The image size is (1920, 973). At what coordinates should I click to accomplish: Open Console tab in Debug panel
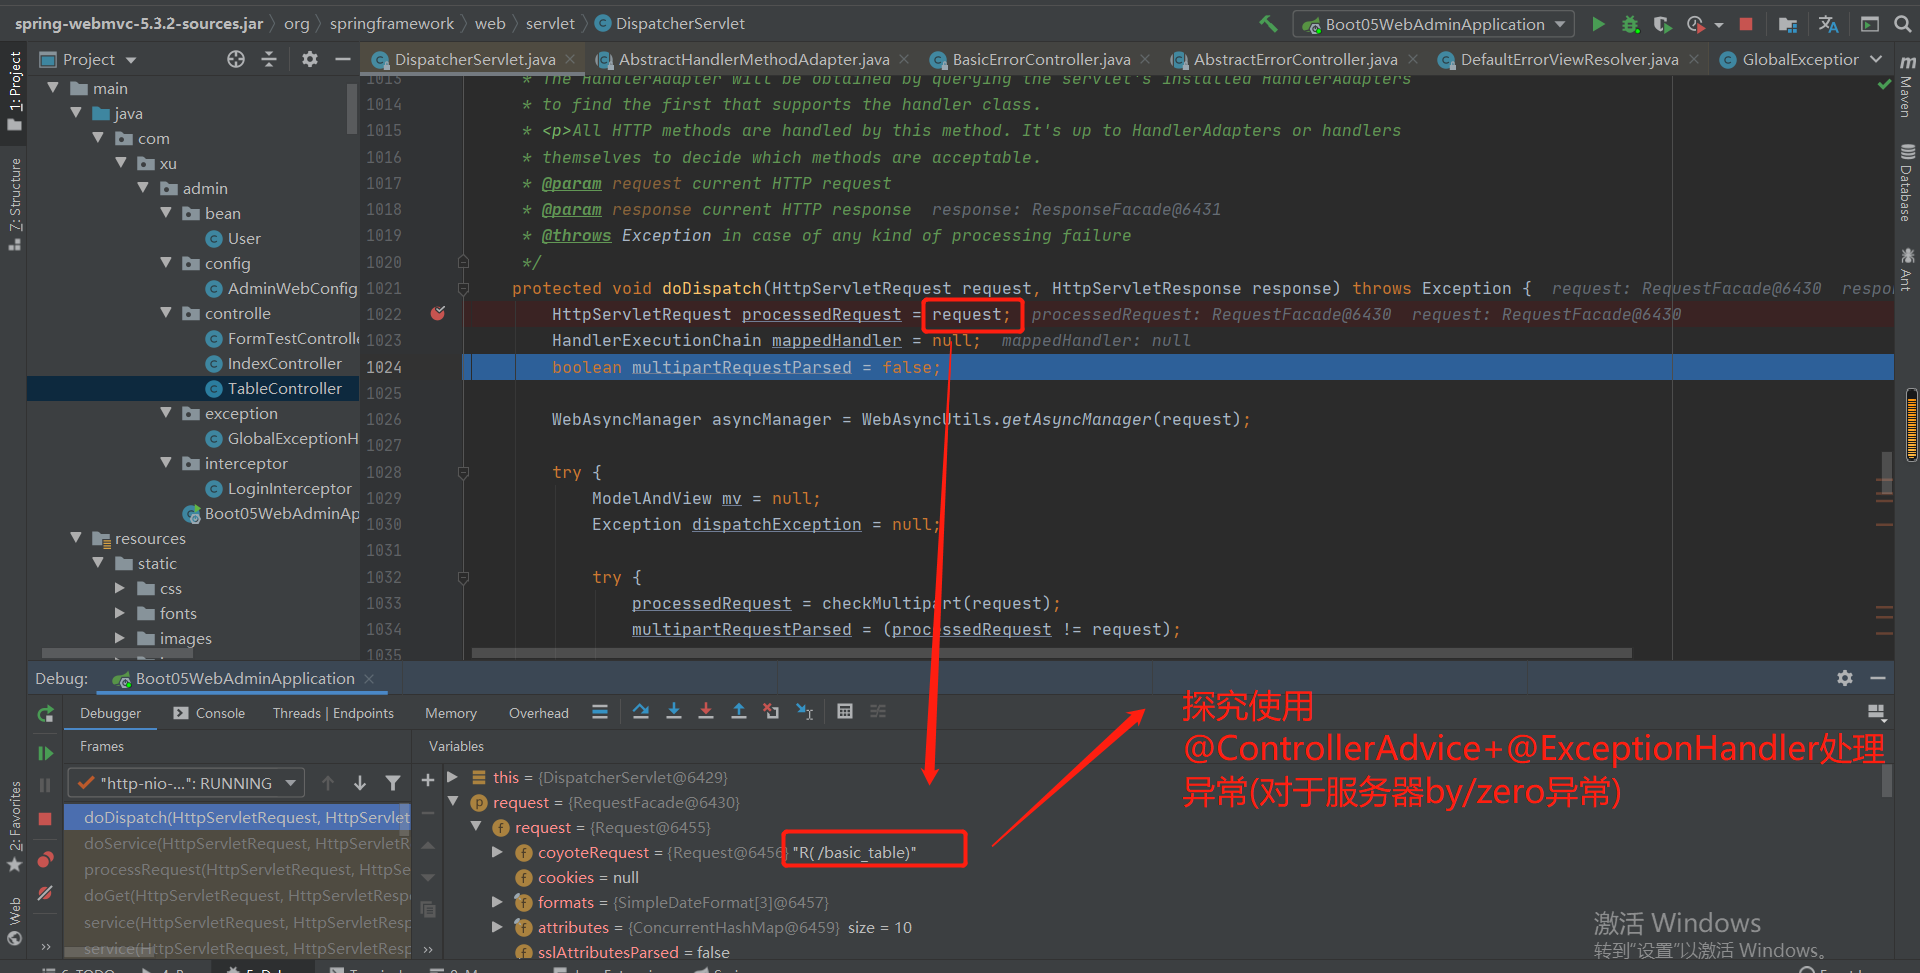pyautogui.click(x=209, y=713)
